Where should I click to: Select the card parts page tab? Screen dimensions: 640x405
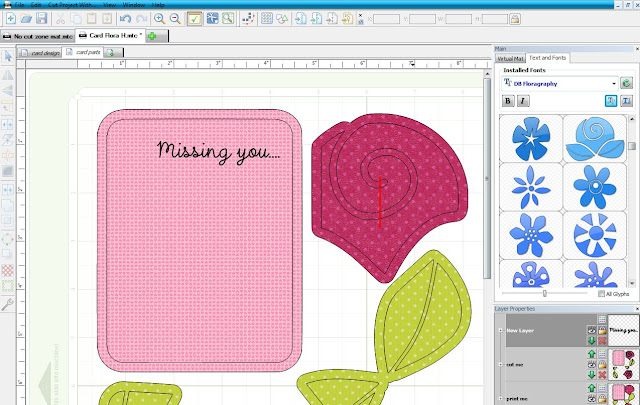click(x=83, y=52)
